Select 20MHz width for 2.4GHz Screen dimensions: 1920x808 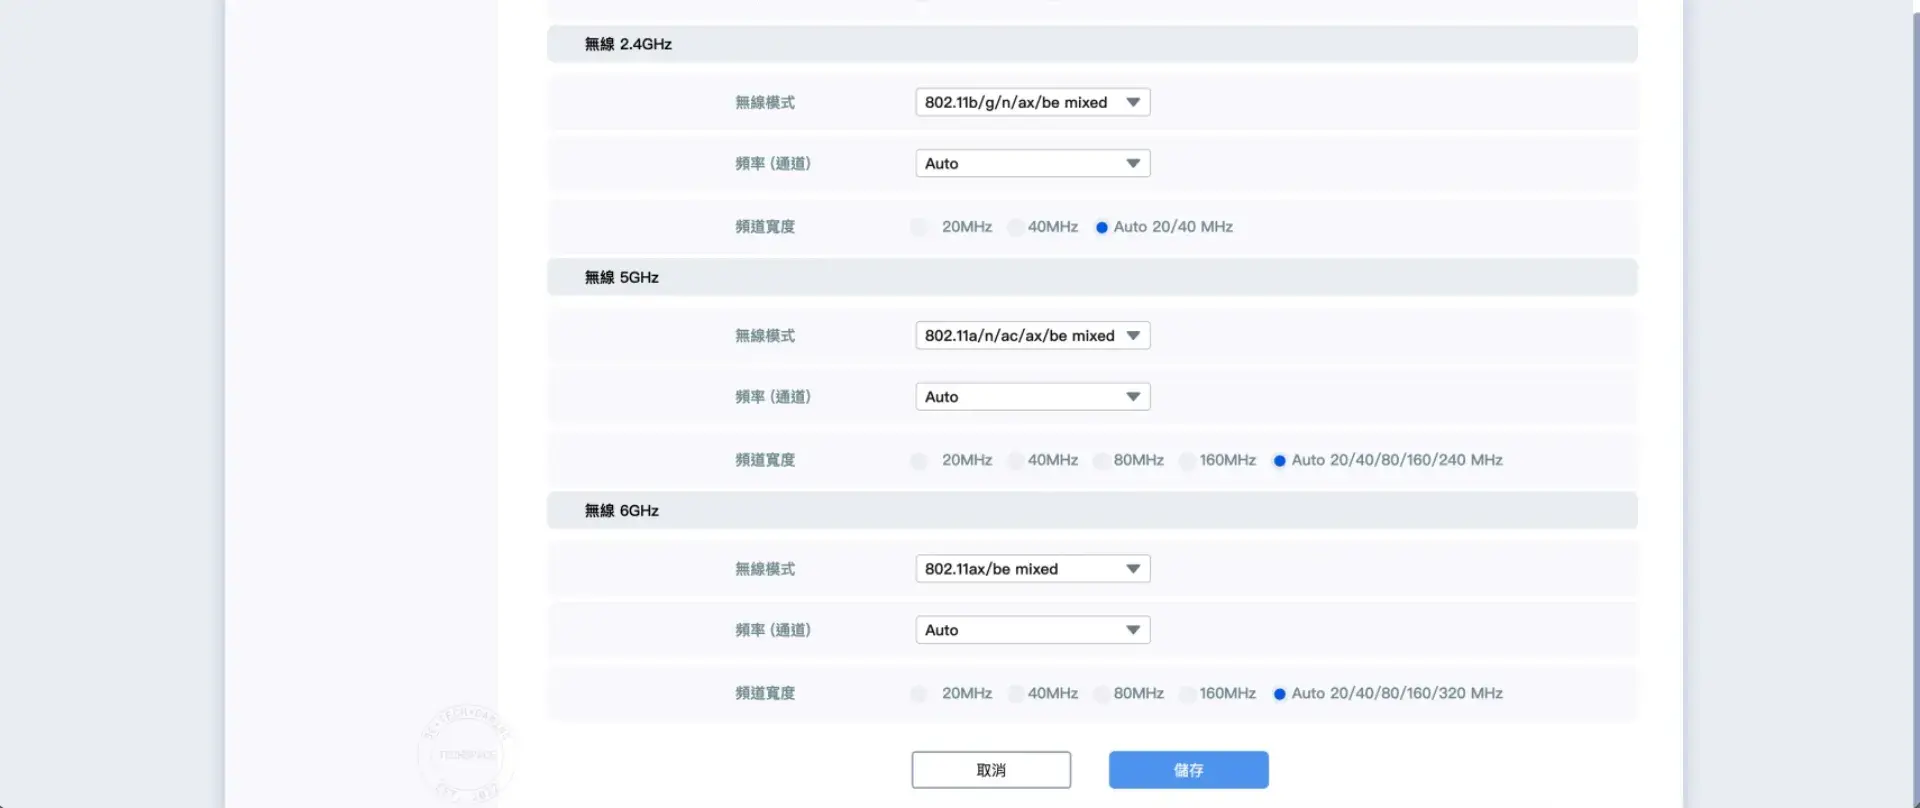[x=919, y=227]
